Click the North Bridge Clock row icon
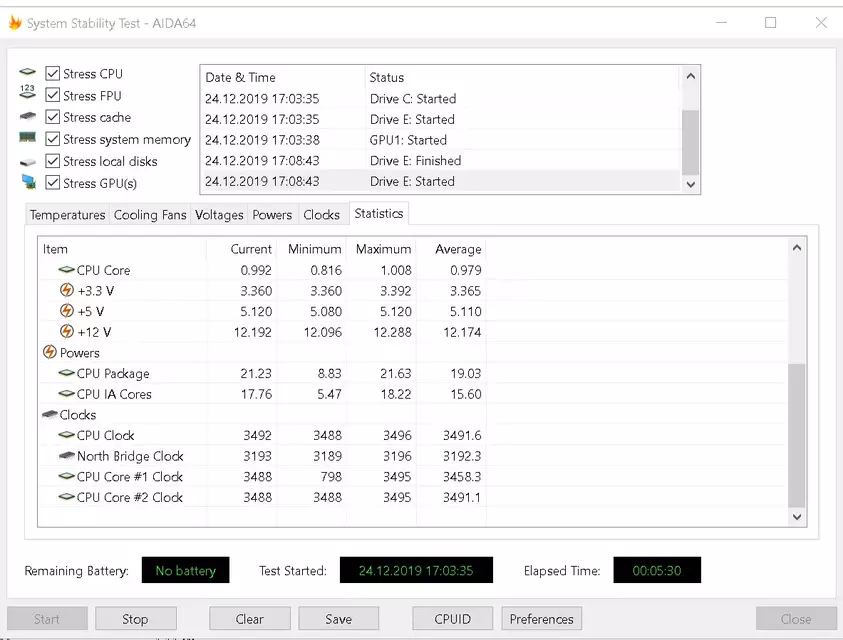843x640 pixels. [66, 456]
